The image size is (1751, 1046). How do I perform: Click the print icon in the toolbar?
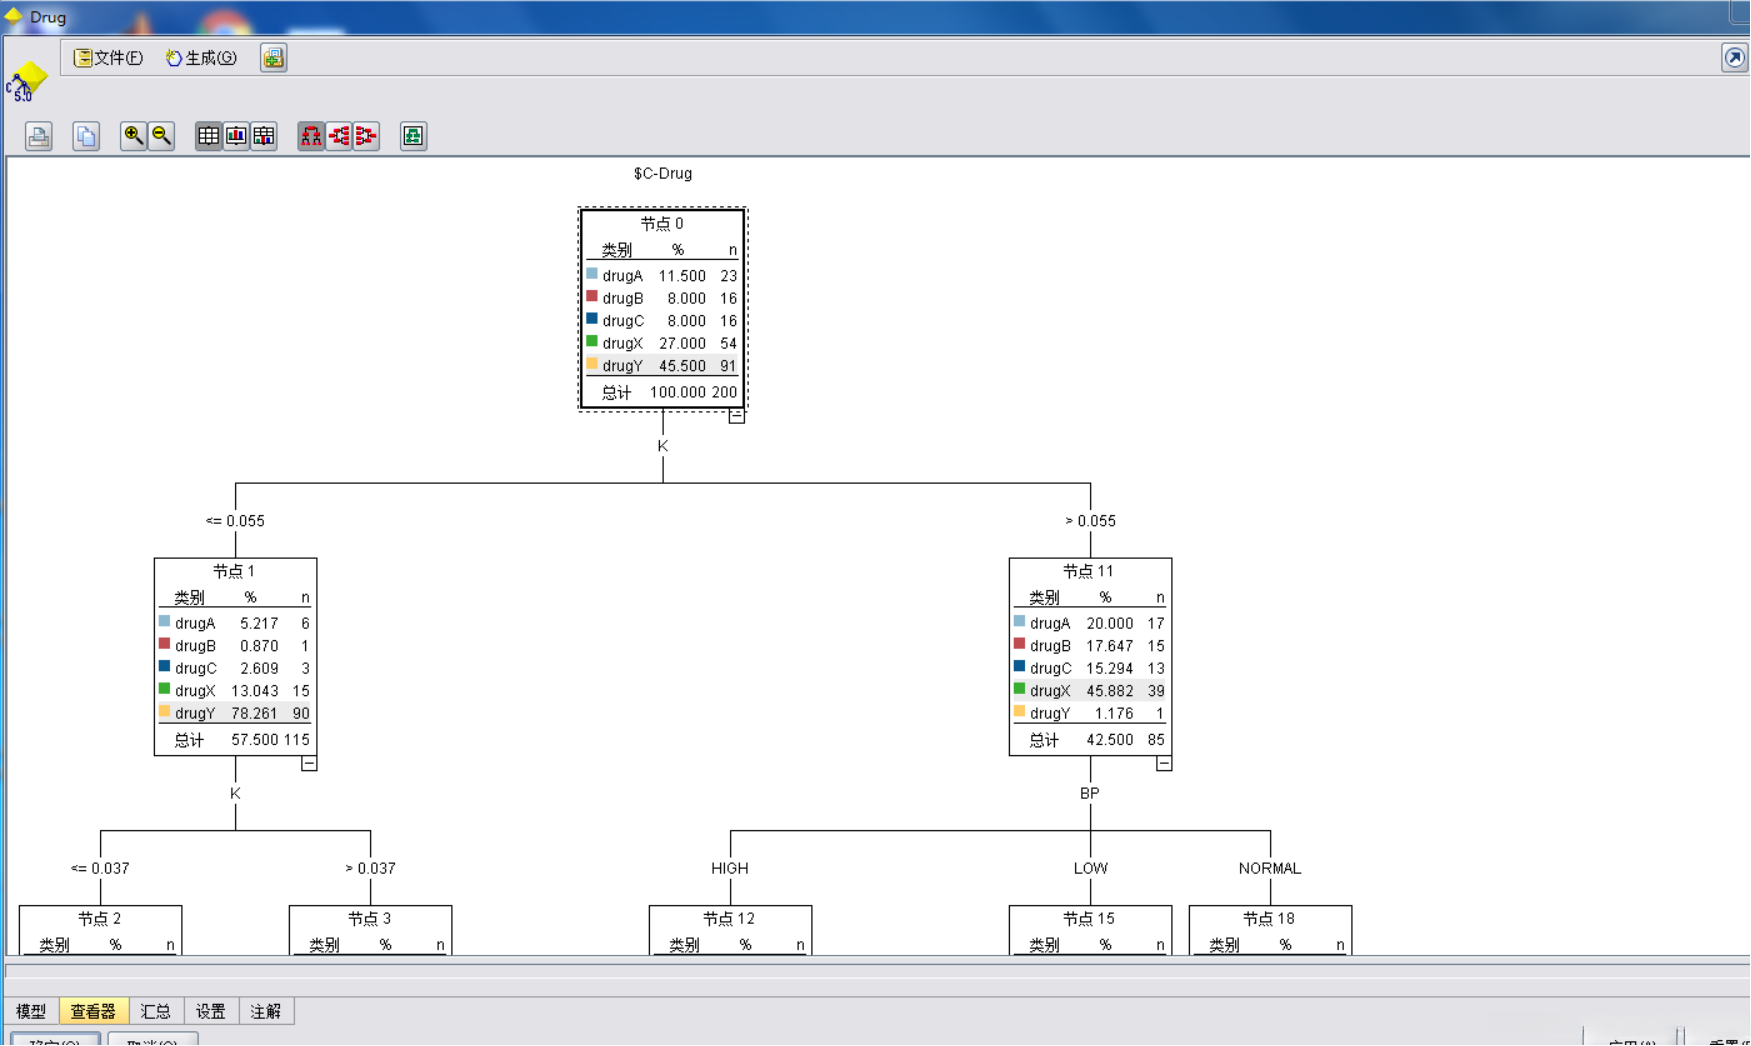tap(39, 136)
